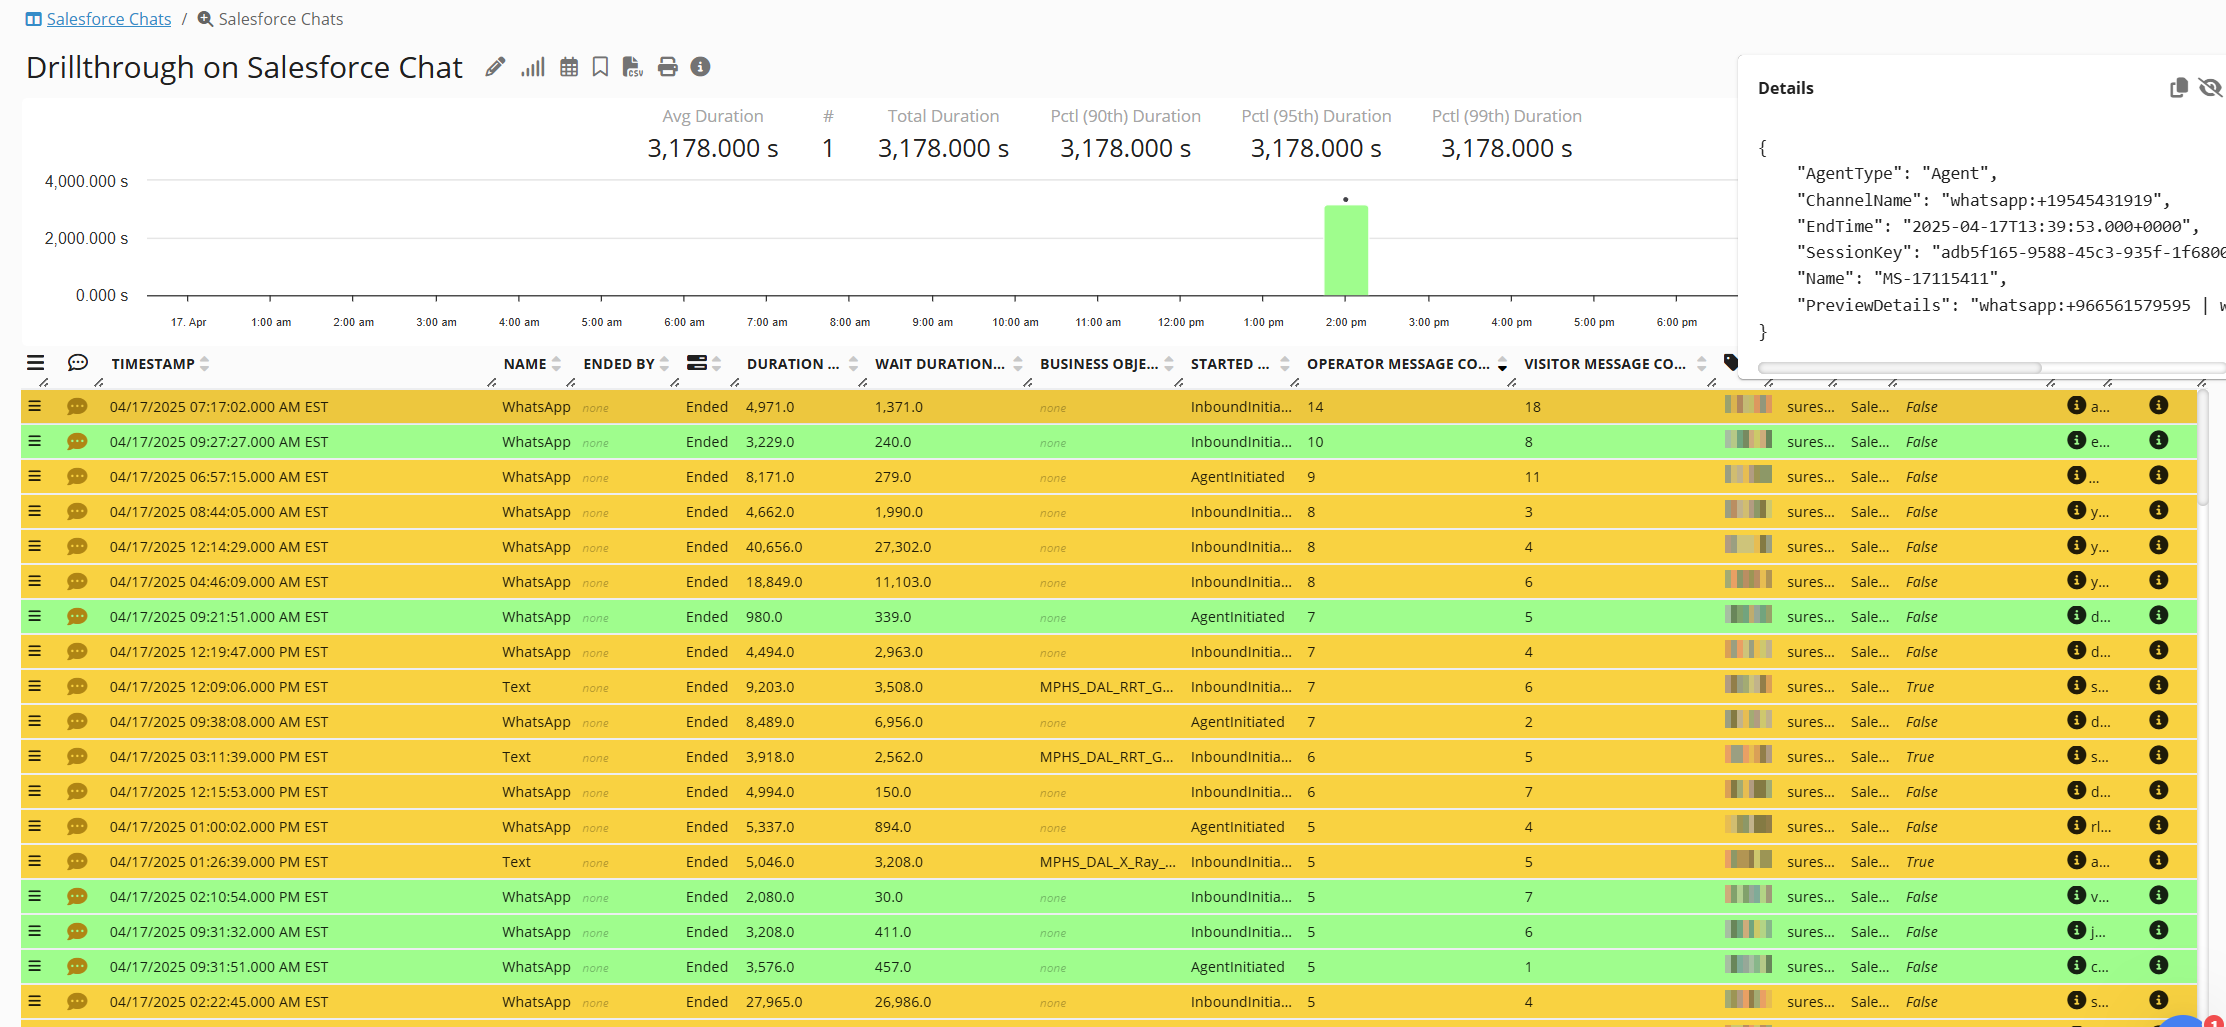This screenshot has height=1027, width=2226.
Task: Open the signal bars chart icon
Action: 532,67
